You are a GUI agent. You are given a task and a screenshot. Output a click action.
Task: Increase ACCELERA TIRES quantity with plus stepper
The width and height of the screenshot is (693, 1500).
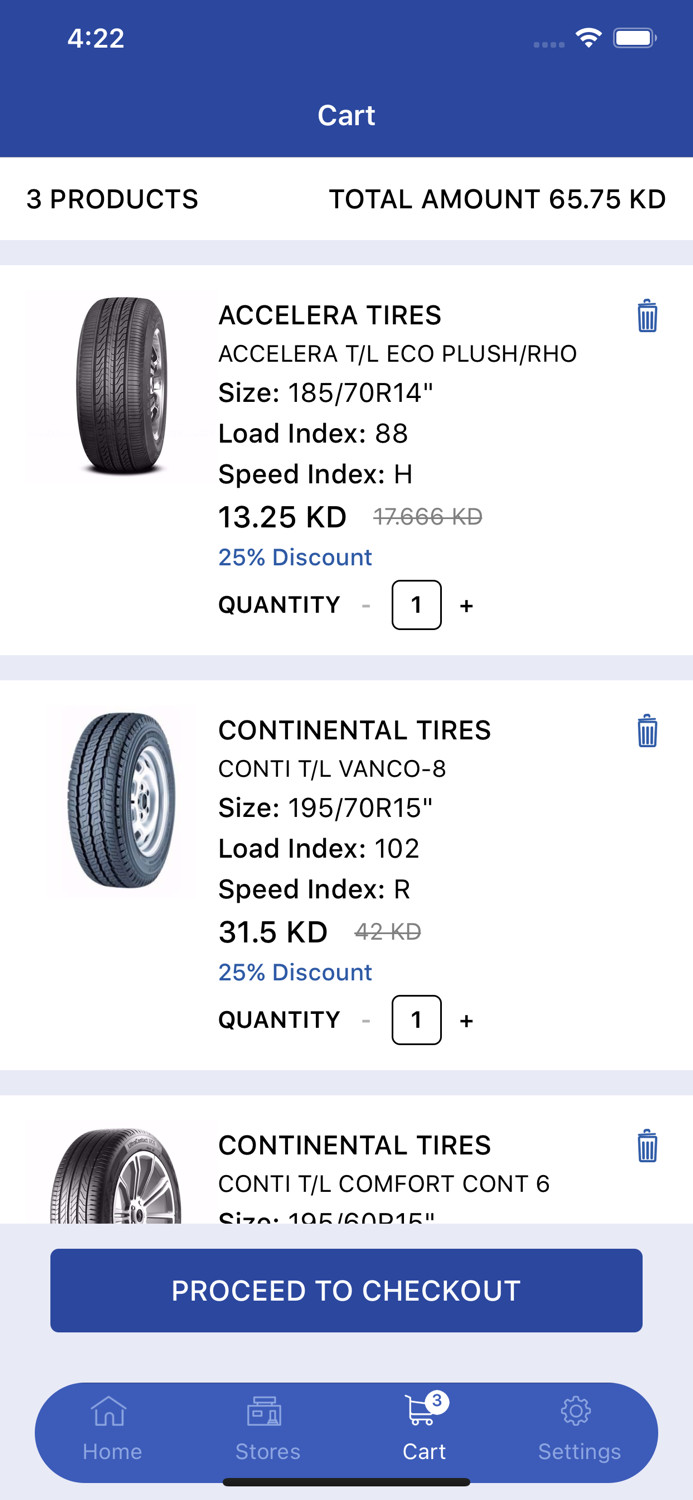pos(466,605)
